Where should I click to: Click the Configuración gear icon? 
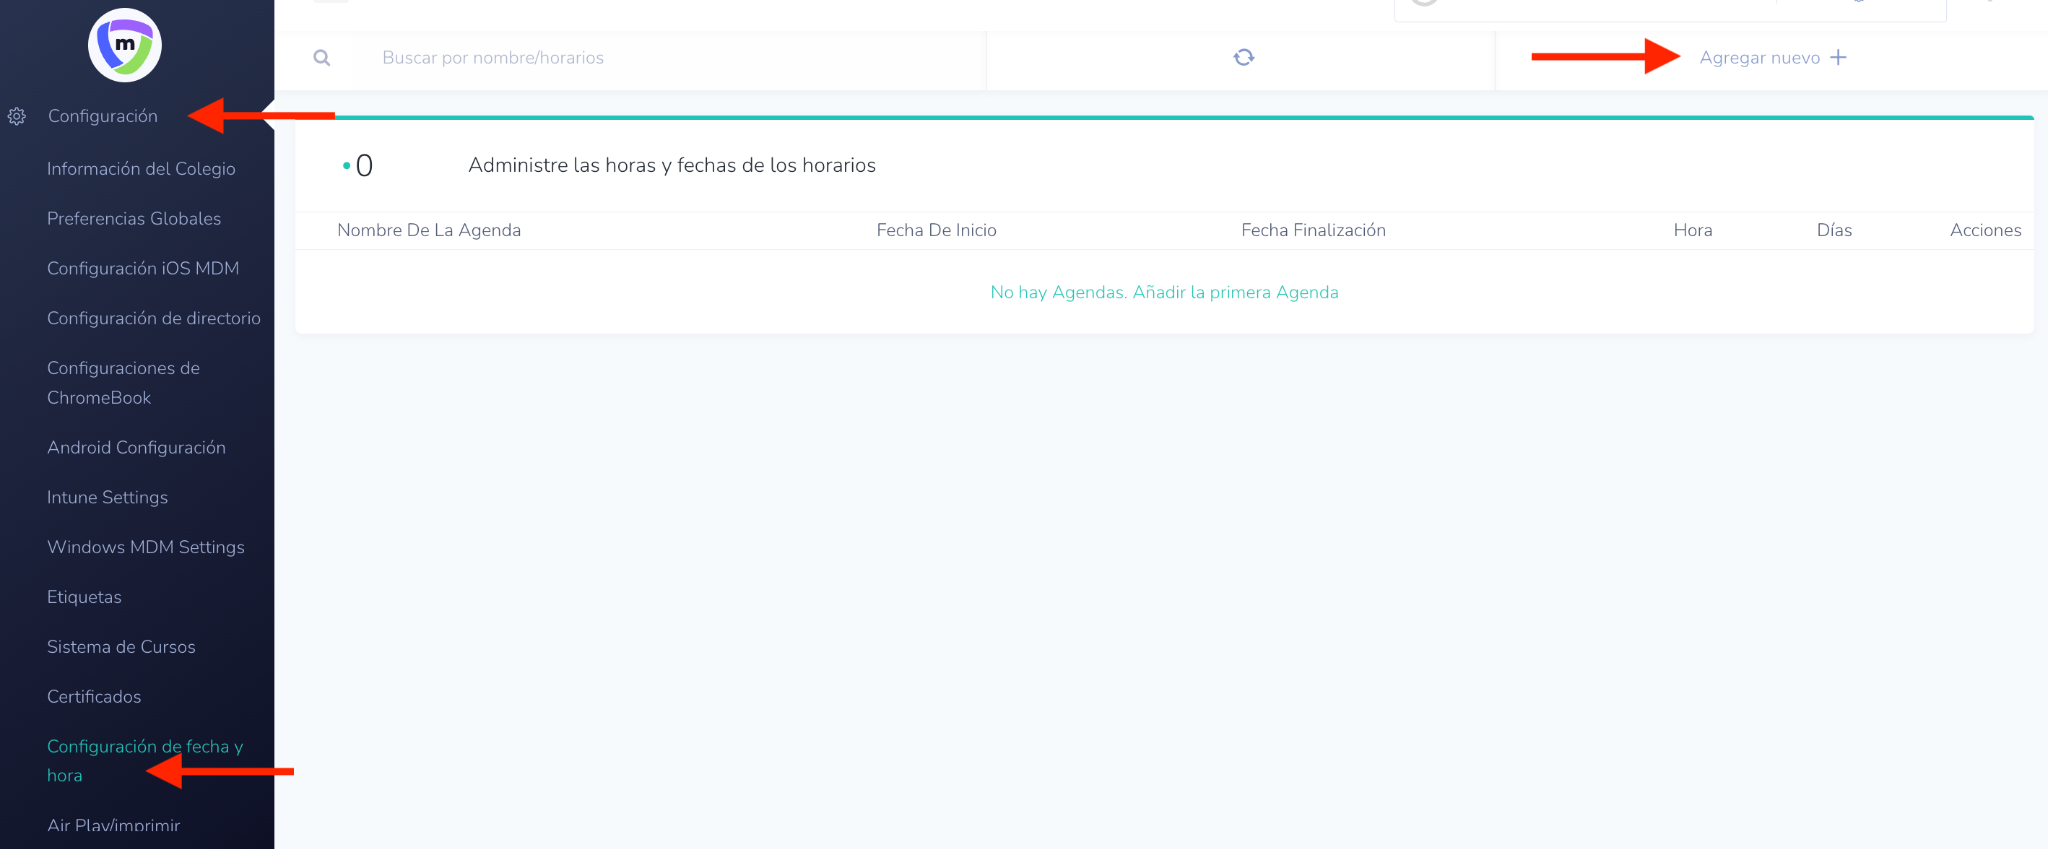pos(17,117)
